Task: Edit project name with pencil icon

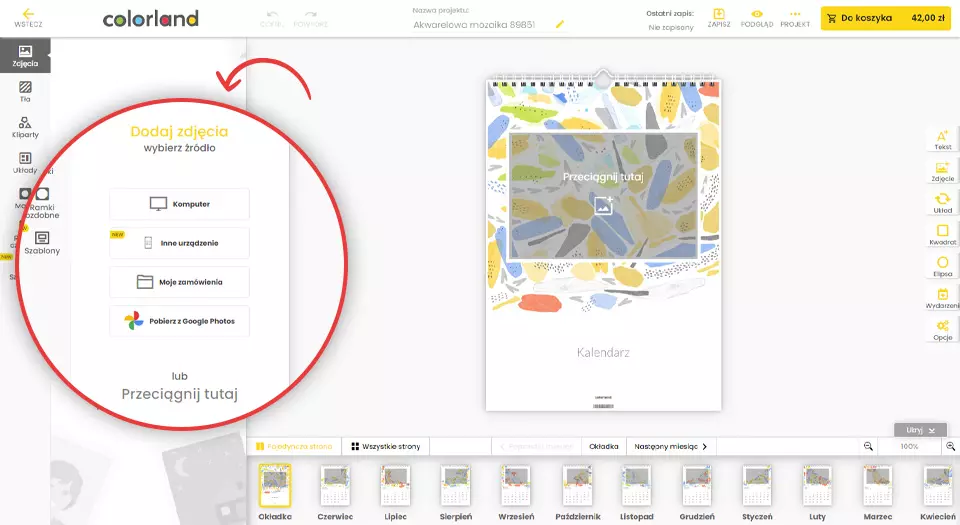Action: click(x=560, y=23)
